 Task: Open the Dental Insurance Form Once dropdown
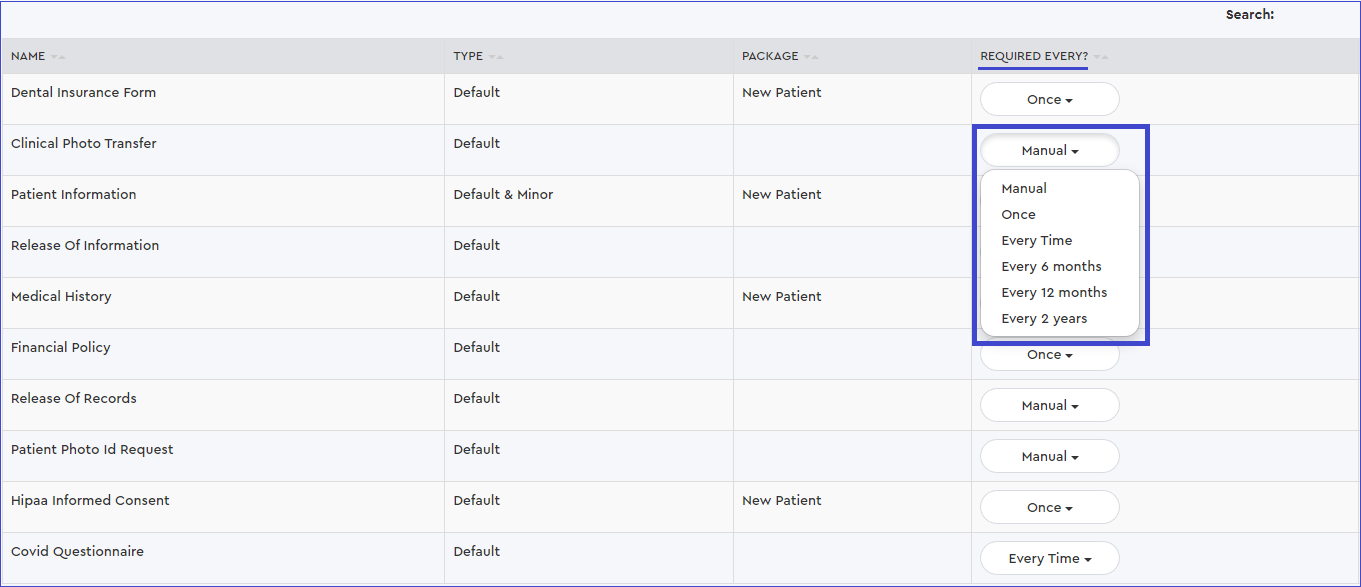(x=1049, y=100)
